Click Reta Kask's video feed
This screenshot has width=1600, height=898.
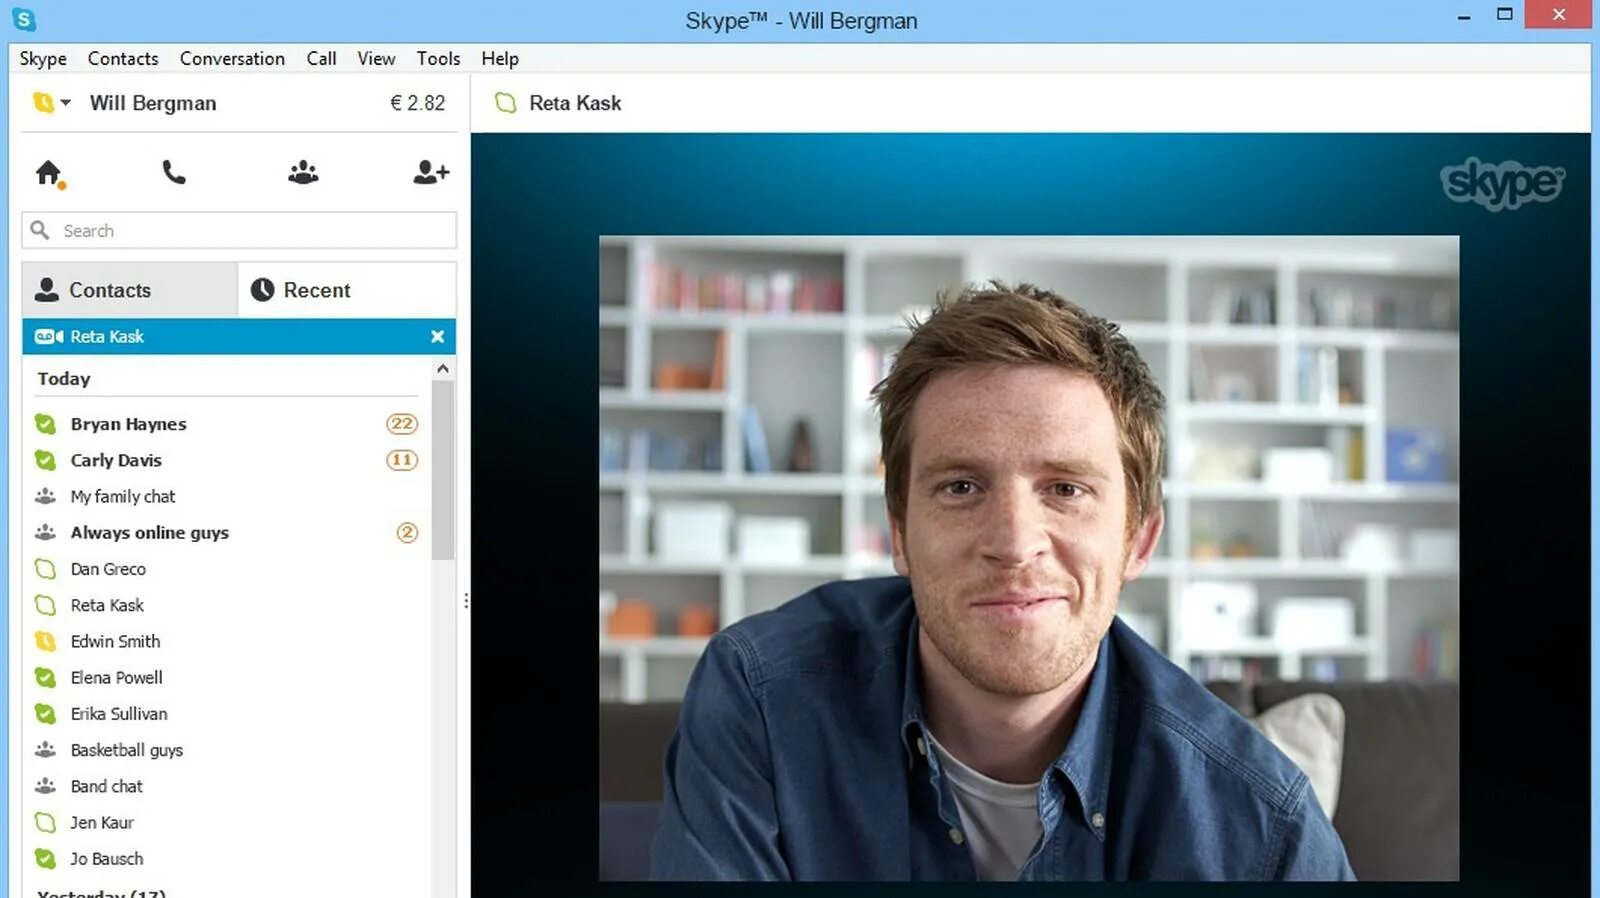(x=1029, y=558)
